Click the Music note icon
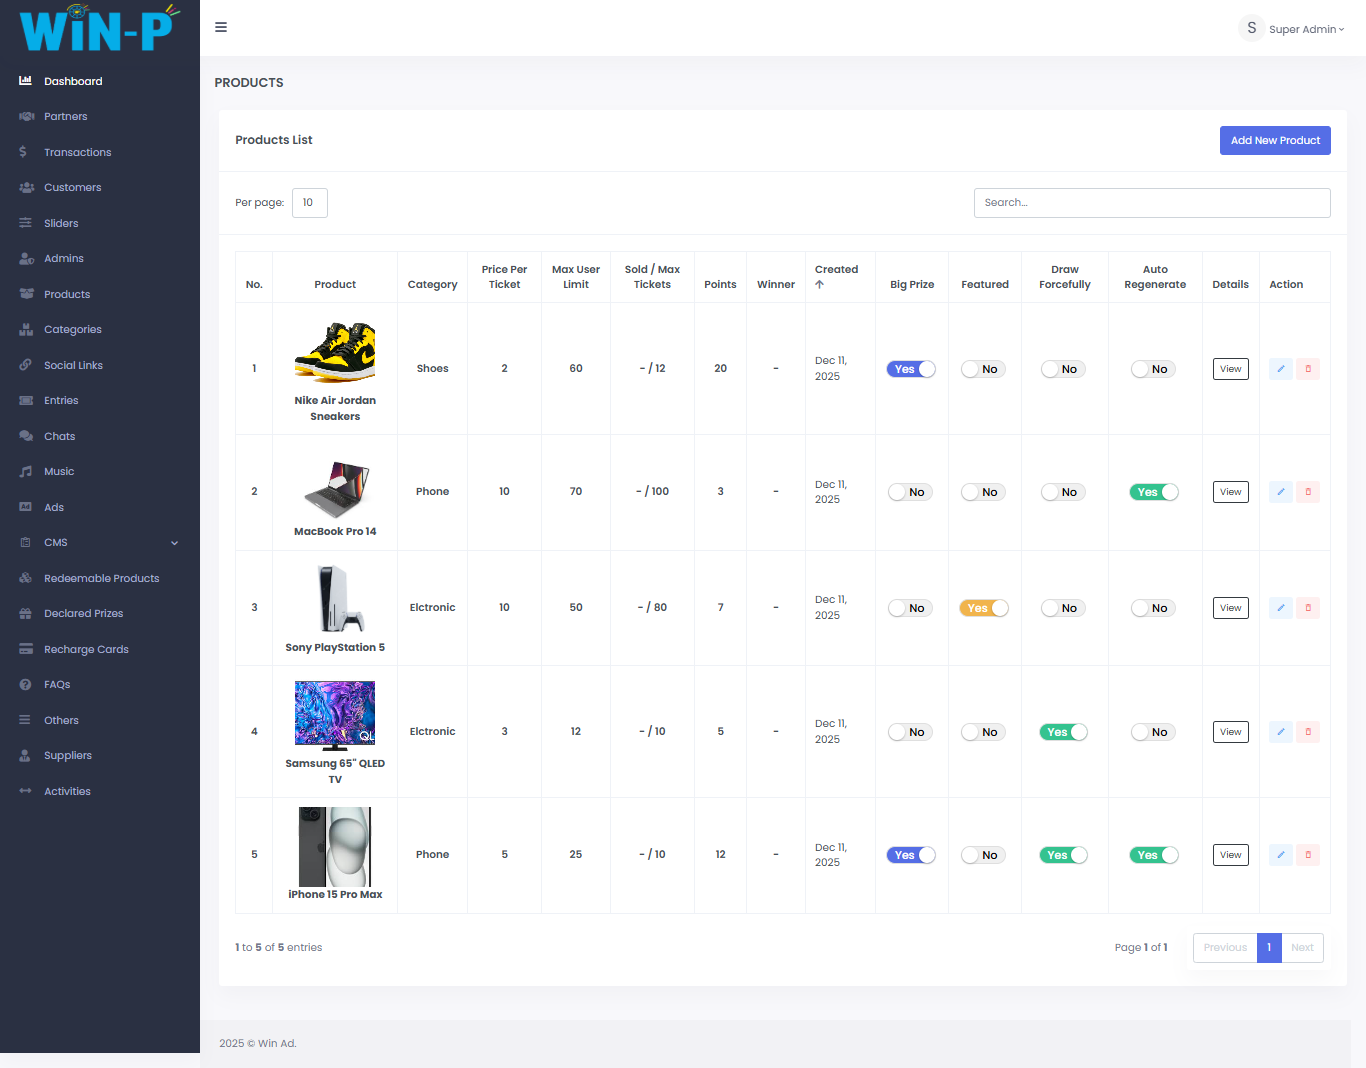Screen dimensions: 1366x1068 point(26,472)
